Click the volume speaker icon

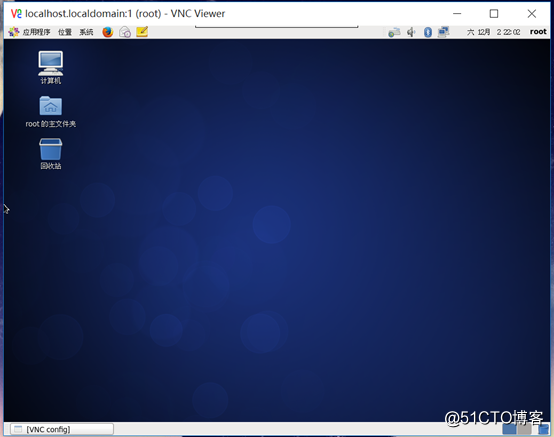(x=411, y=32)
